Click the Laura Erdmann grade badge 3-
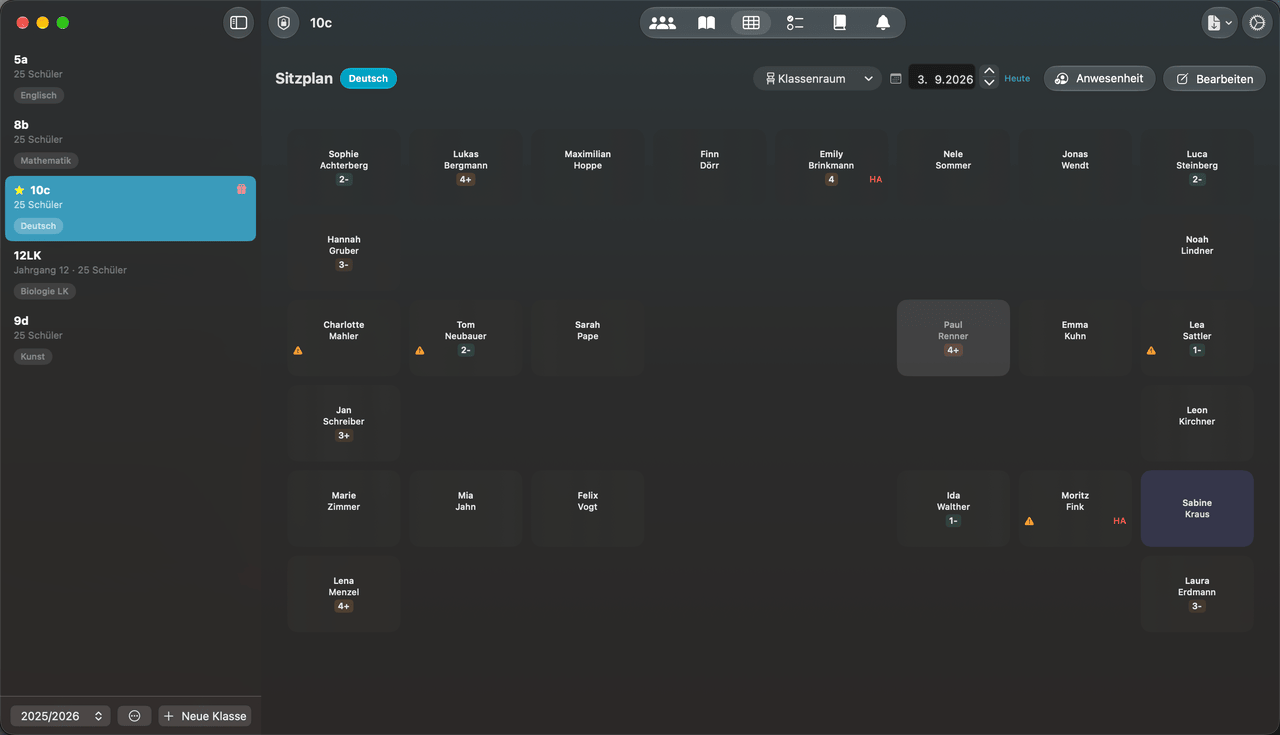The image size is (1280, 735). coord(1197,607)
